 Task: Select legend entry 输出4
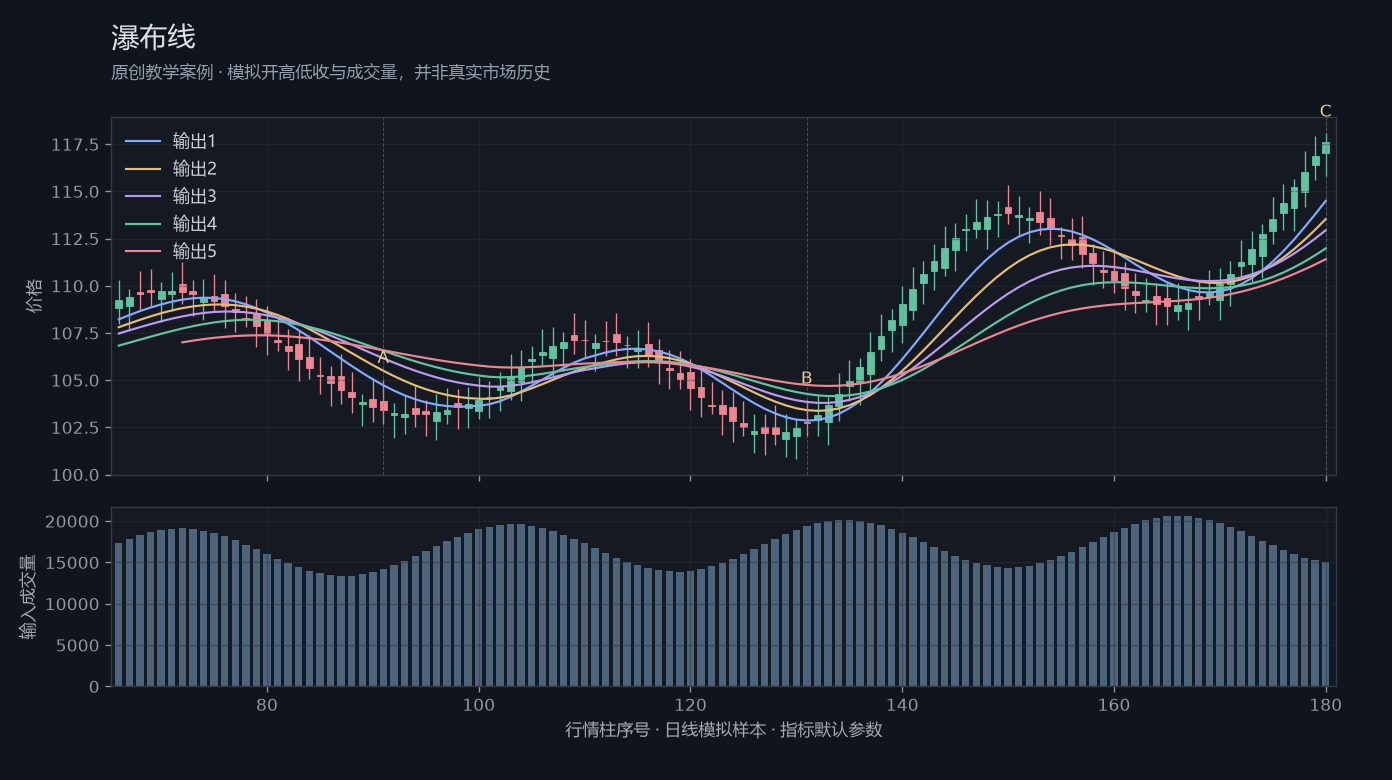click(x=194, y=224)
